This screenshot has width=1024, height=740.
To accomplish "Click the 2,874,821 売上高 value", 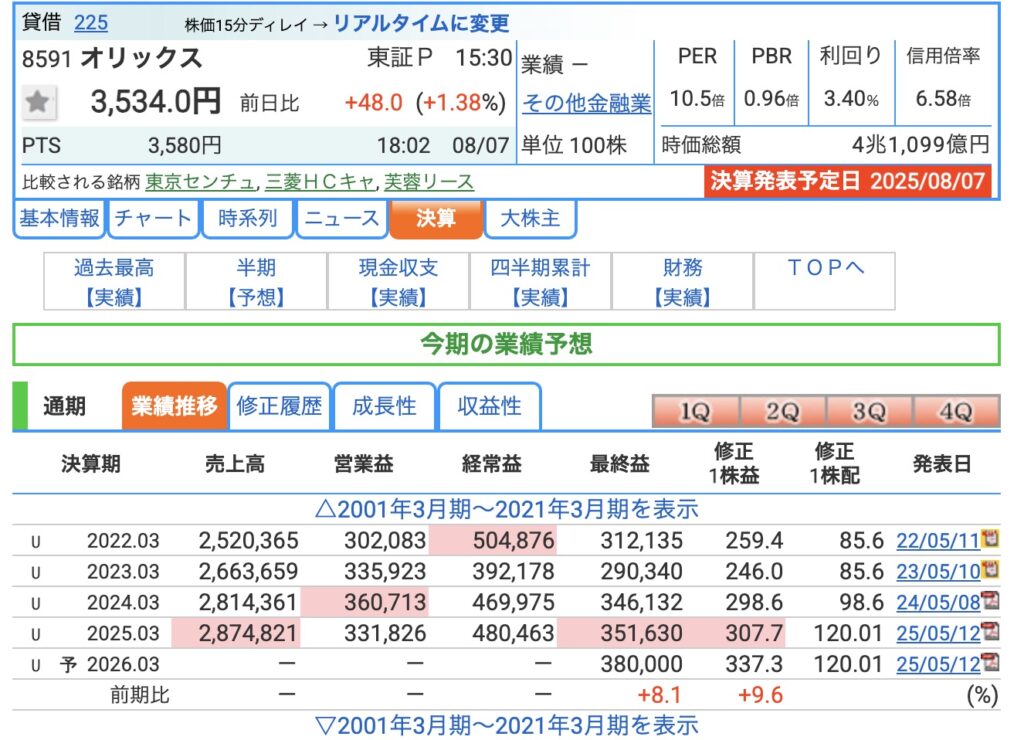I will pos(248,634).
